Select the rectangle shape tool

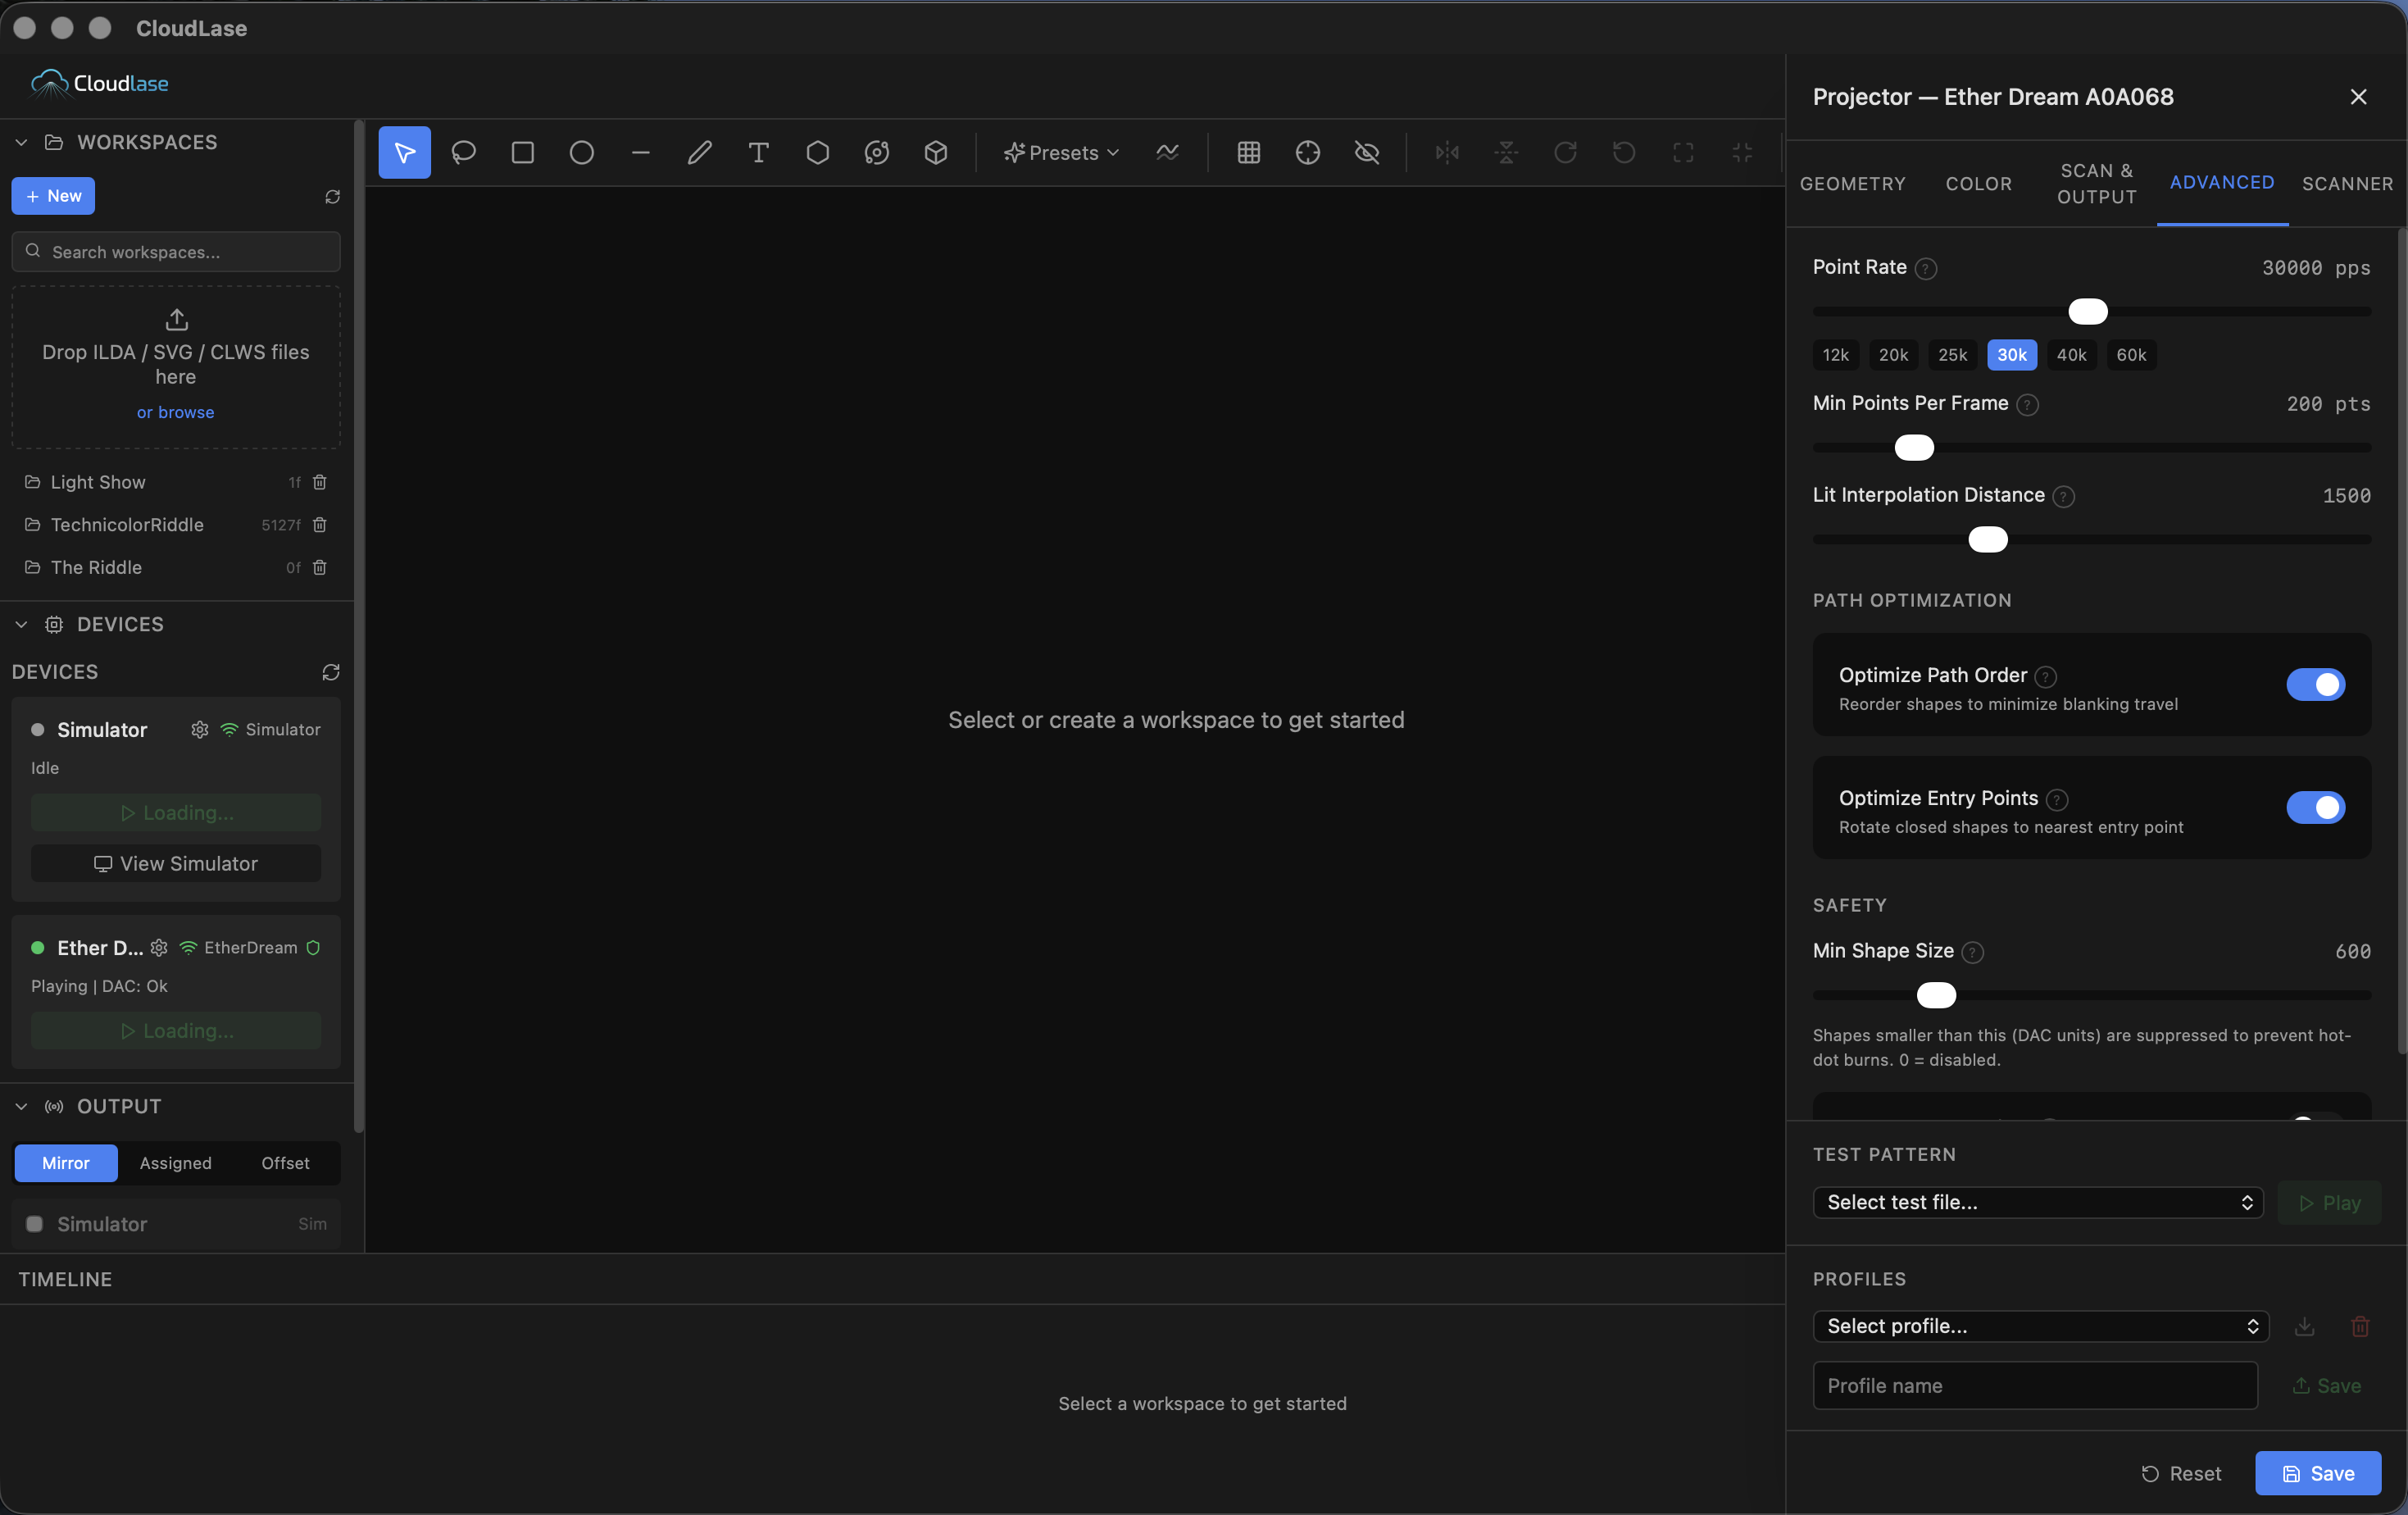522,152
